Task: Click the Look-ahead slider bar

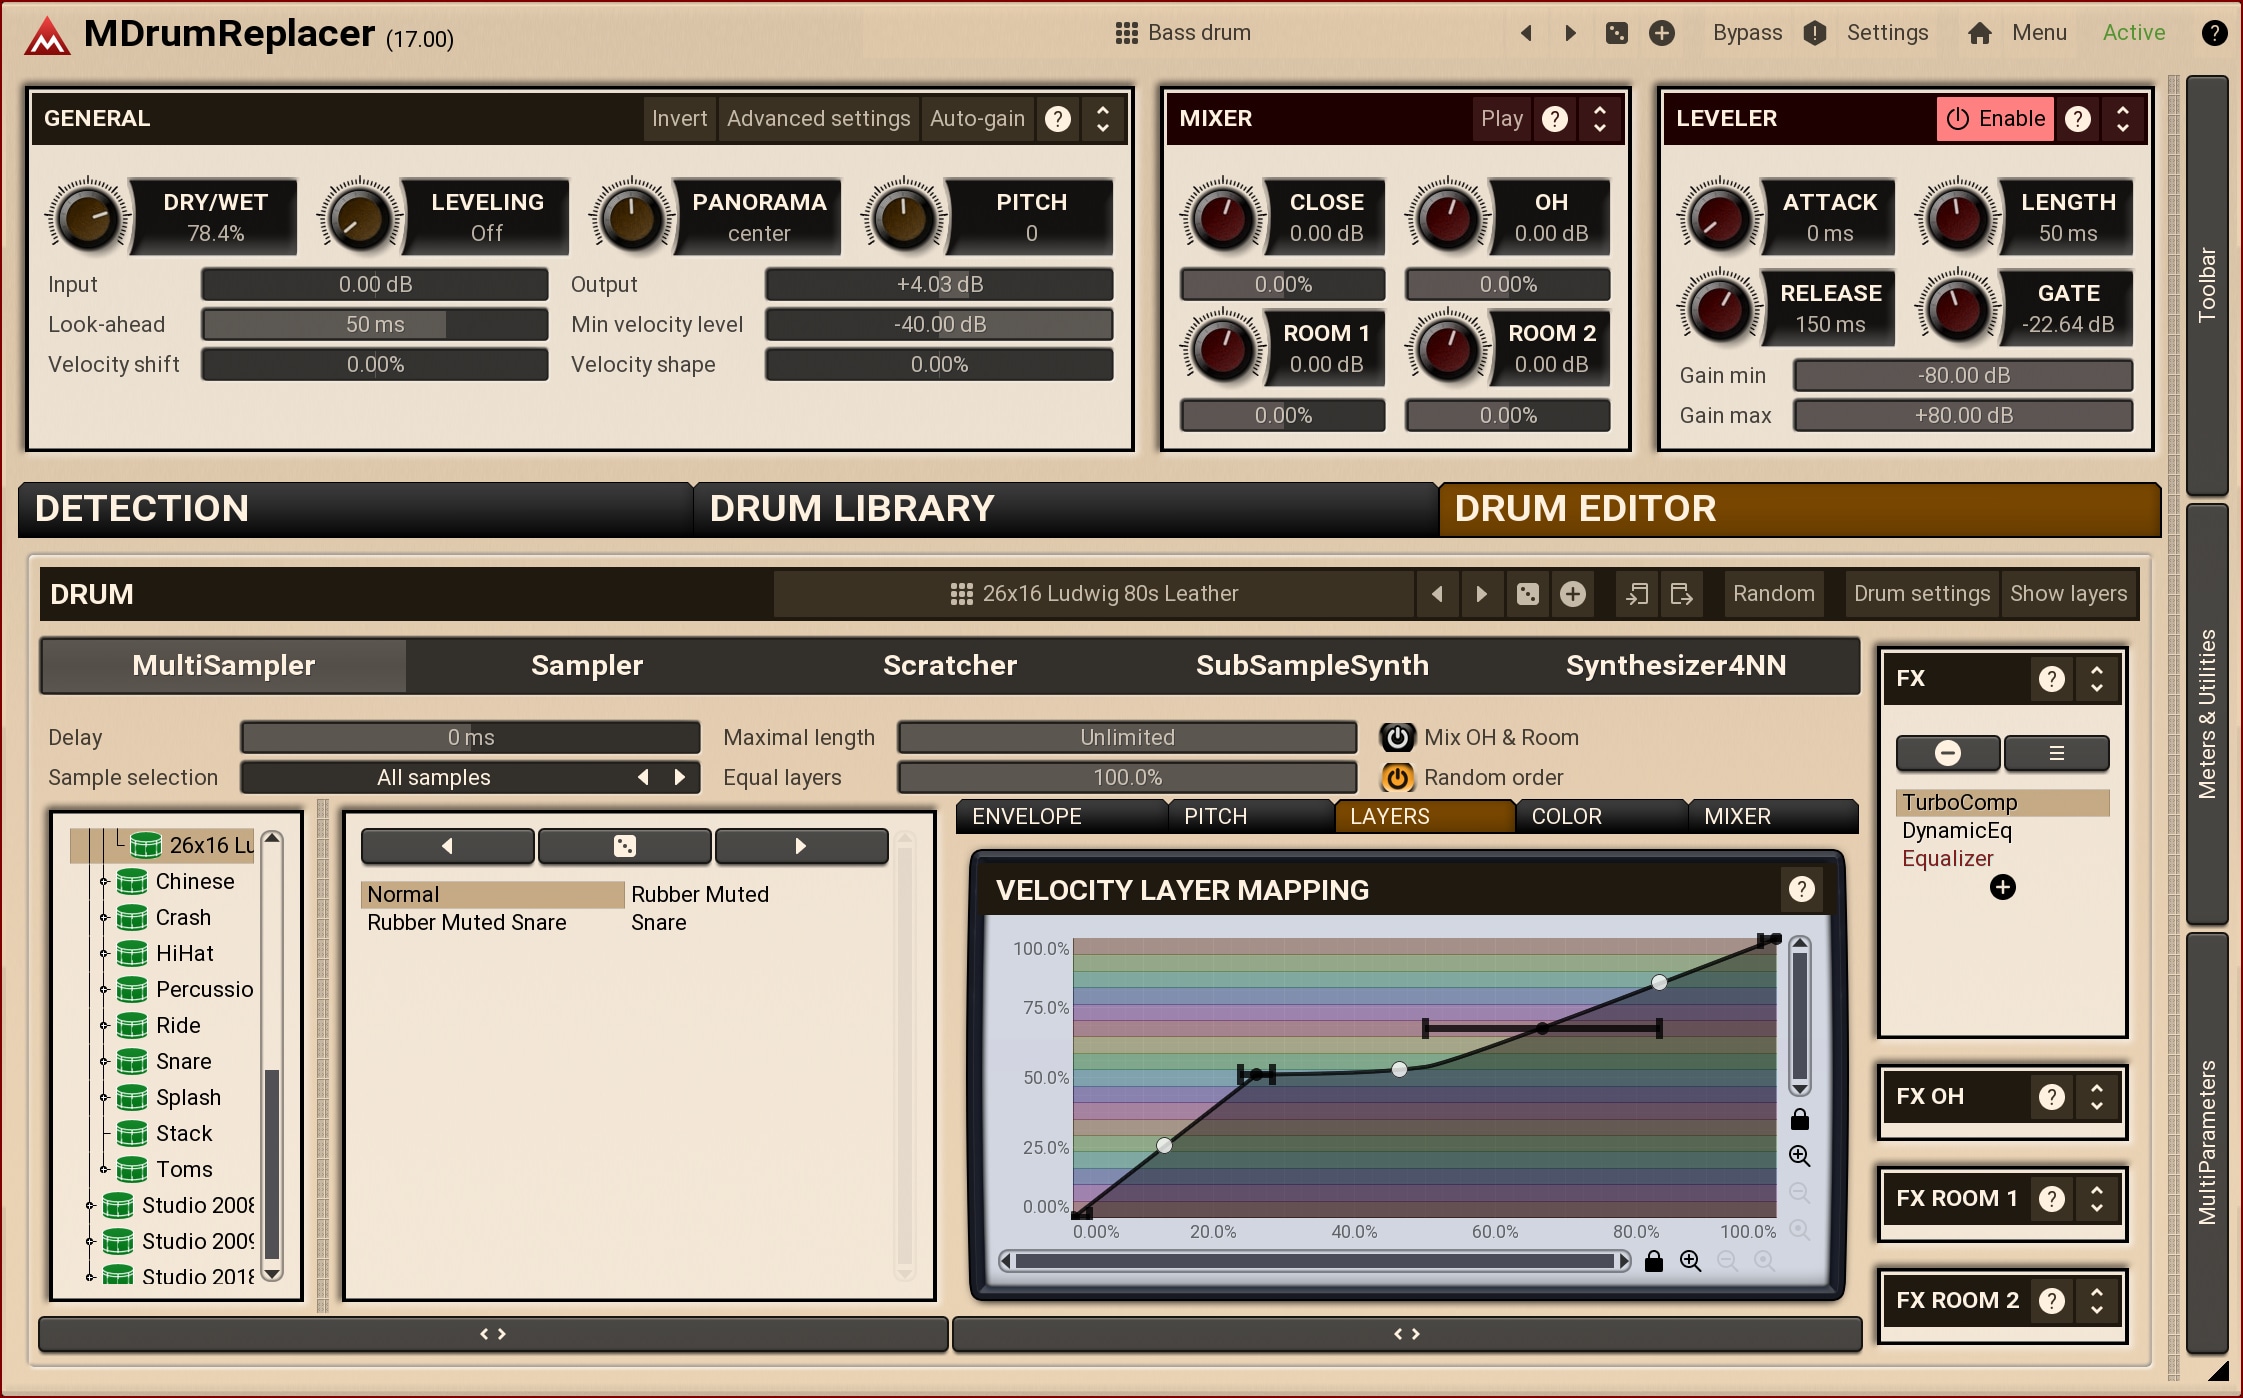Action: [x=375, y=324]
